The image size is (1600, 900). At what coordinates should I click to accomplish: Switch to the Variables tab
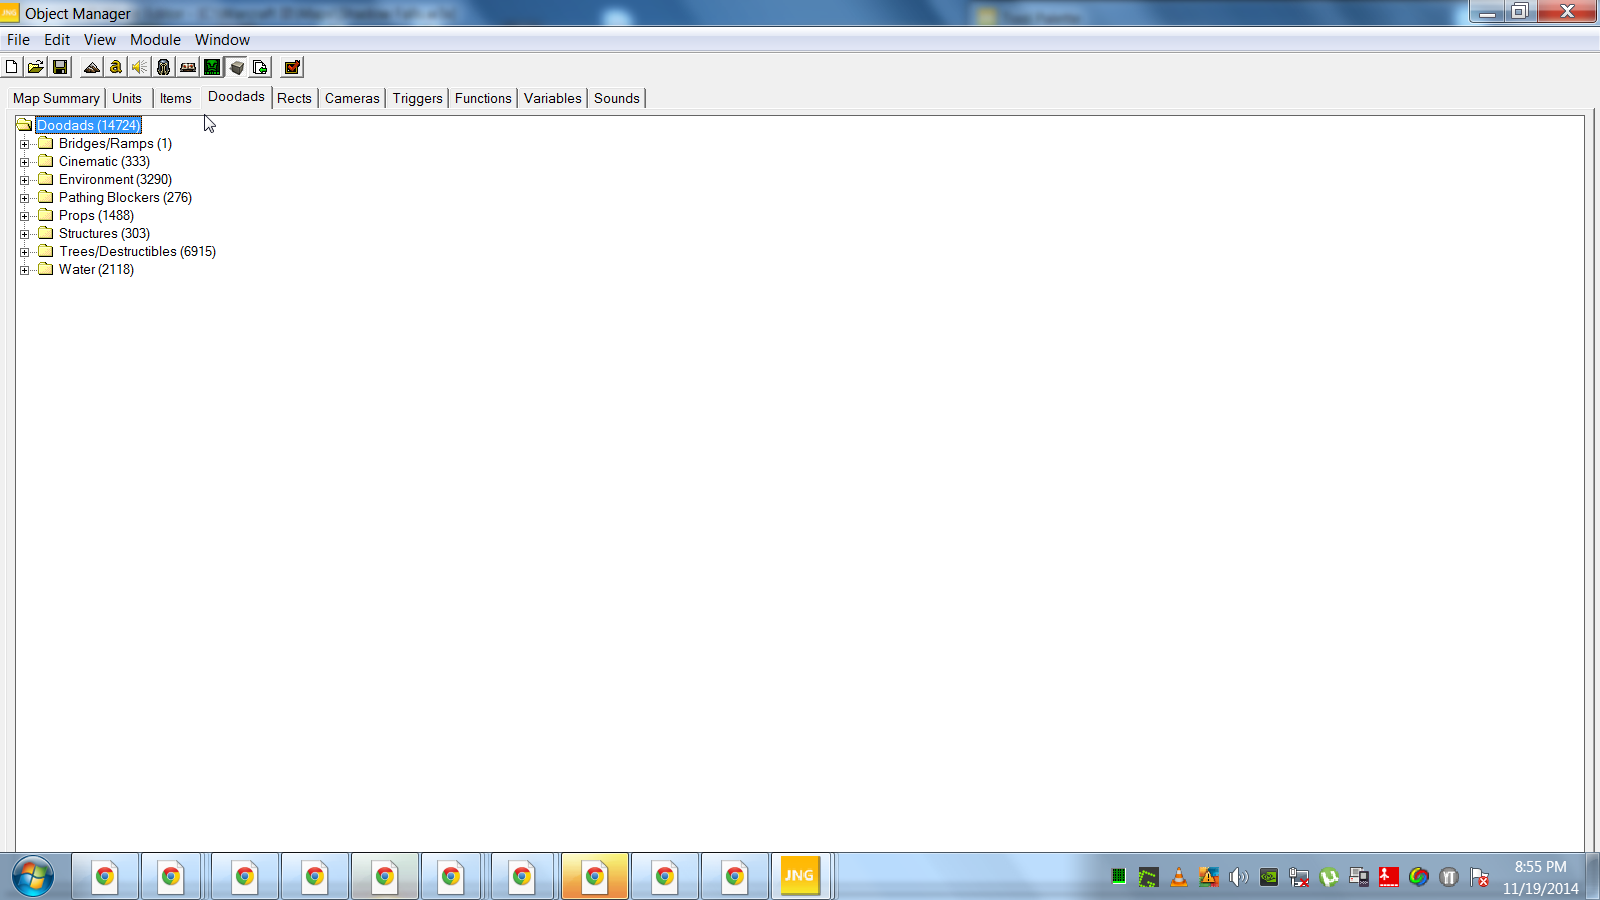pyautogui.click(x=552, y=98)
